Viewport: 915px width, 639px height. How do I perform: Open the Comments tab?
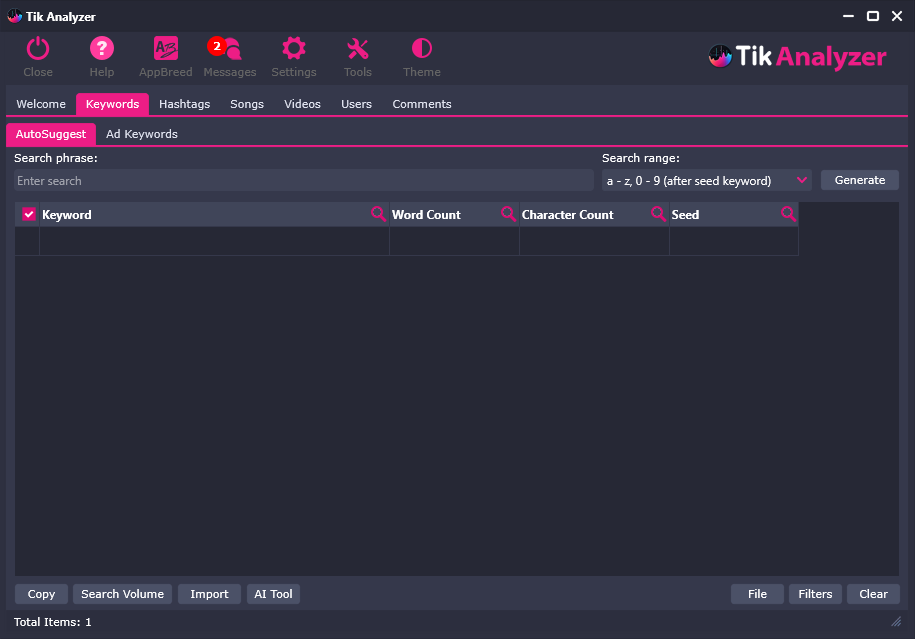click(x=422, y=104)
